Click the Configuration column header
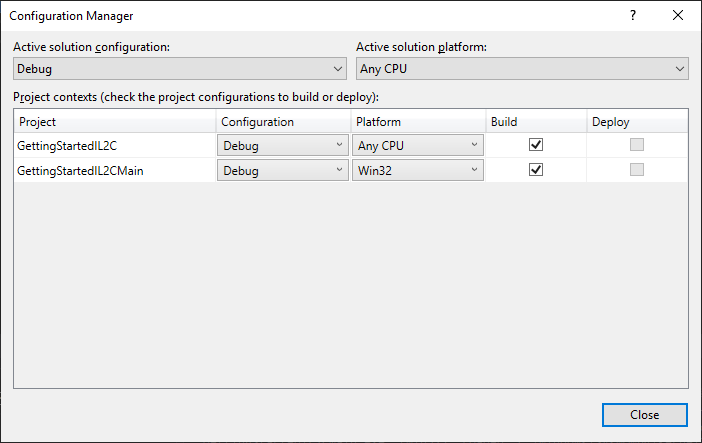 282,122
